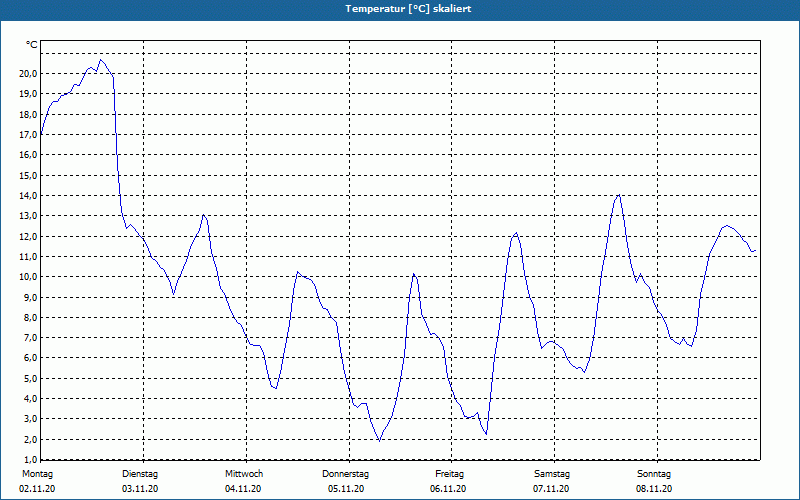Click the '11,0' y-axis value

pos(28,256)
